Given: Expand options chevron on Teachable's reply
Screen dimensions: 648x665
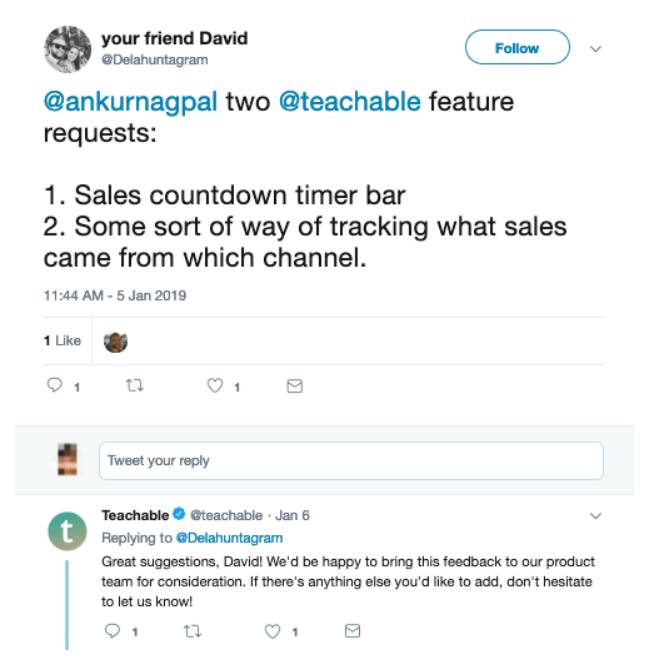Looking at the screenshot, I should point(596,516).
